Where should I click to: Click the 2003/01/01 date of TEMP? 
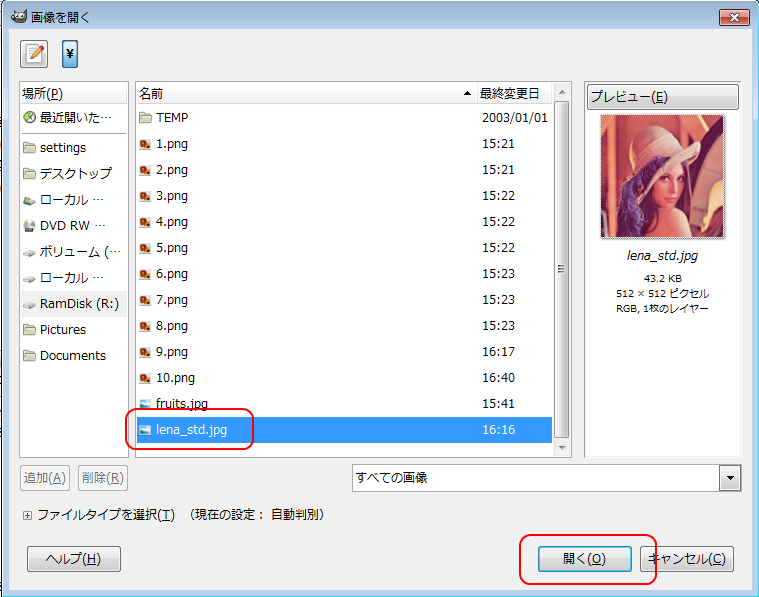515,118
